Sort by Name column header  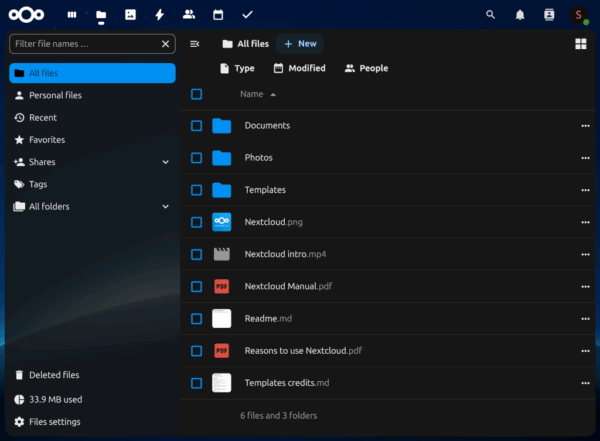(258, 94)
